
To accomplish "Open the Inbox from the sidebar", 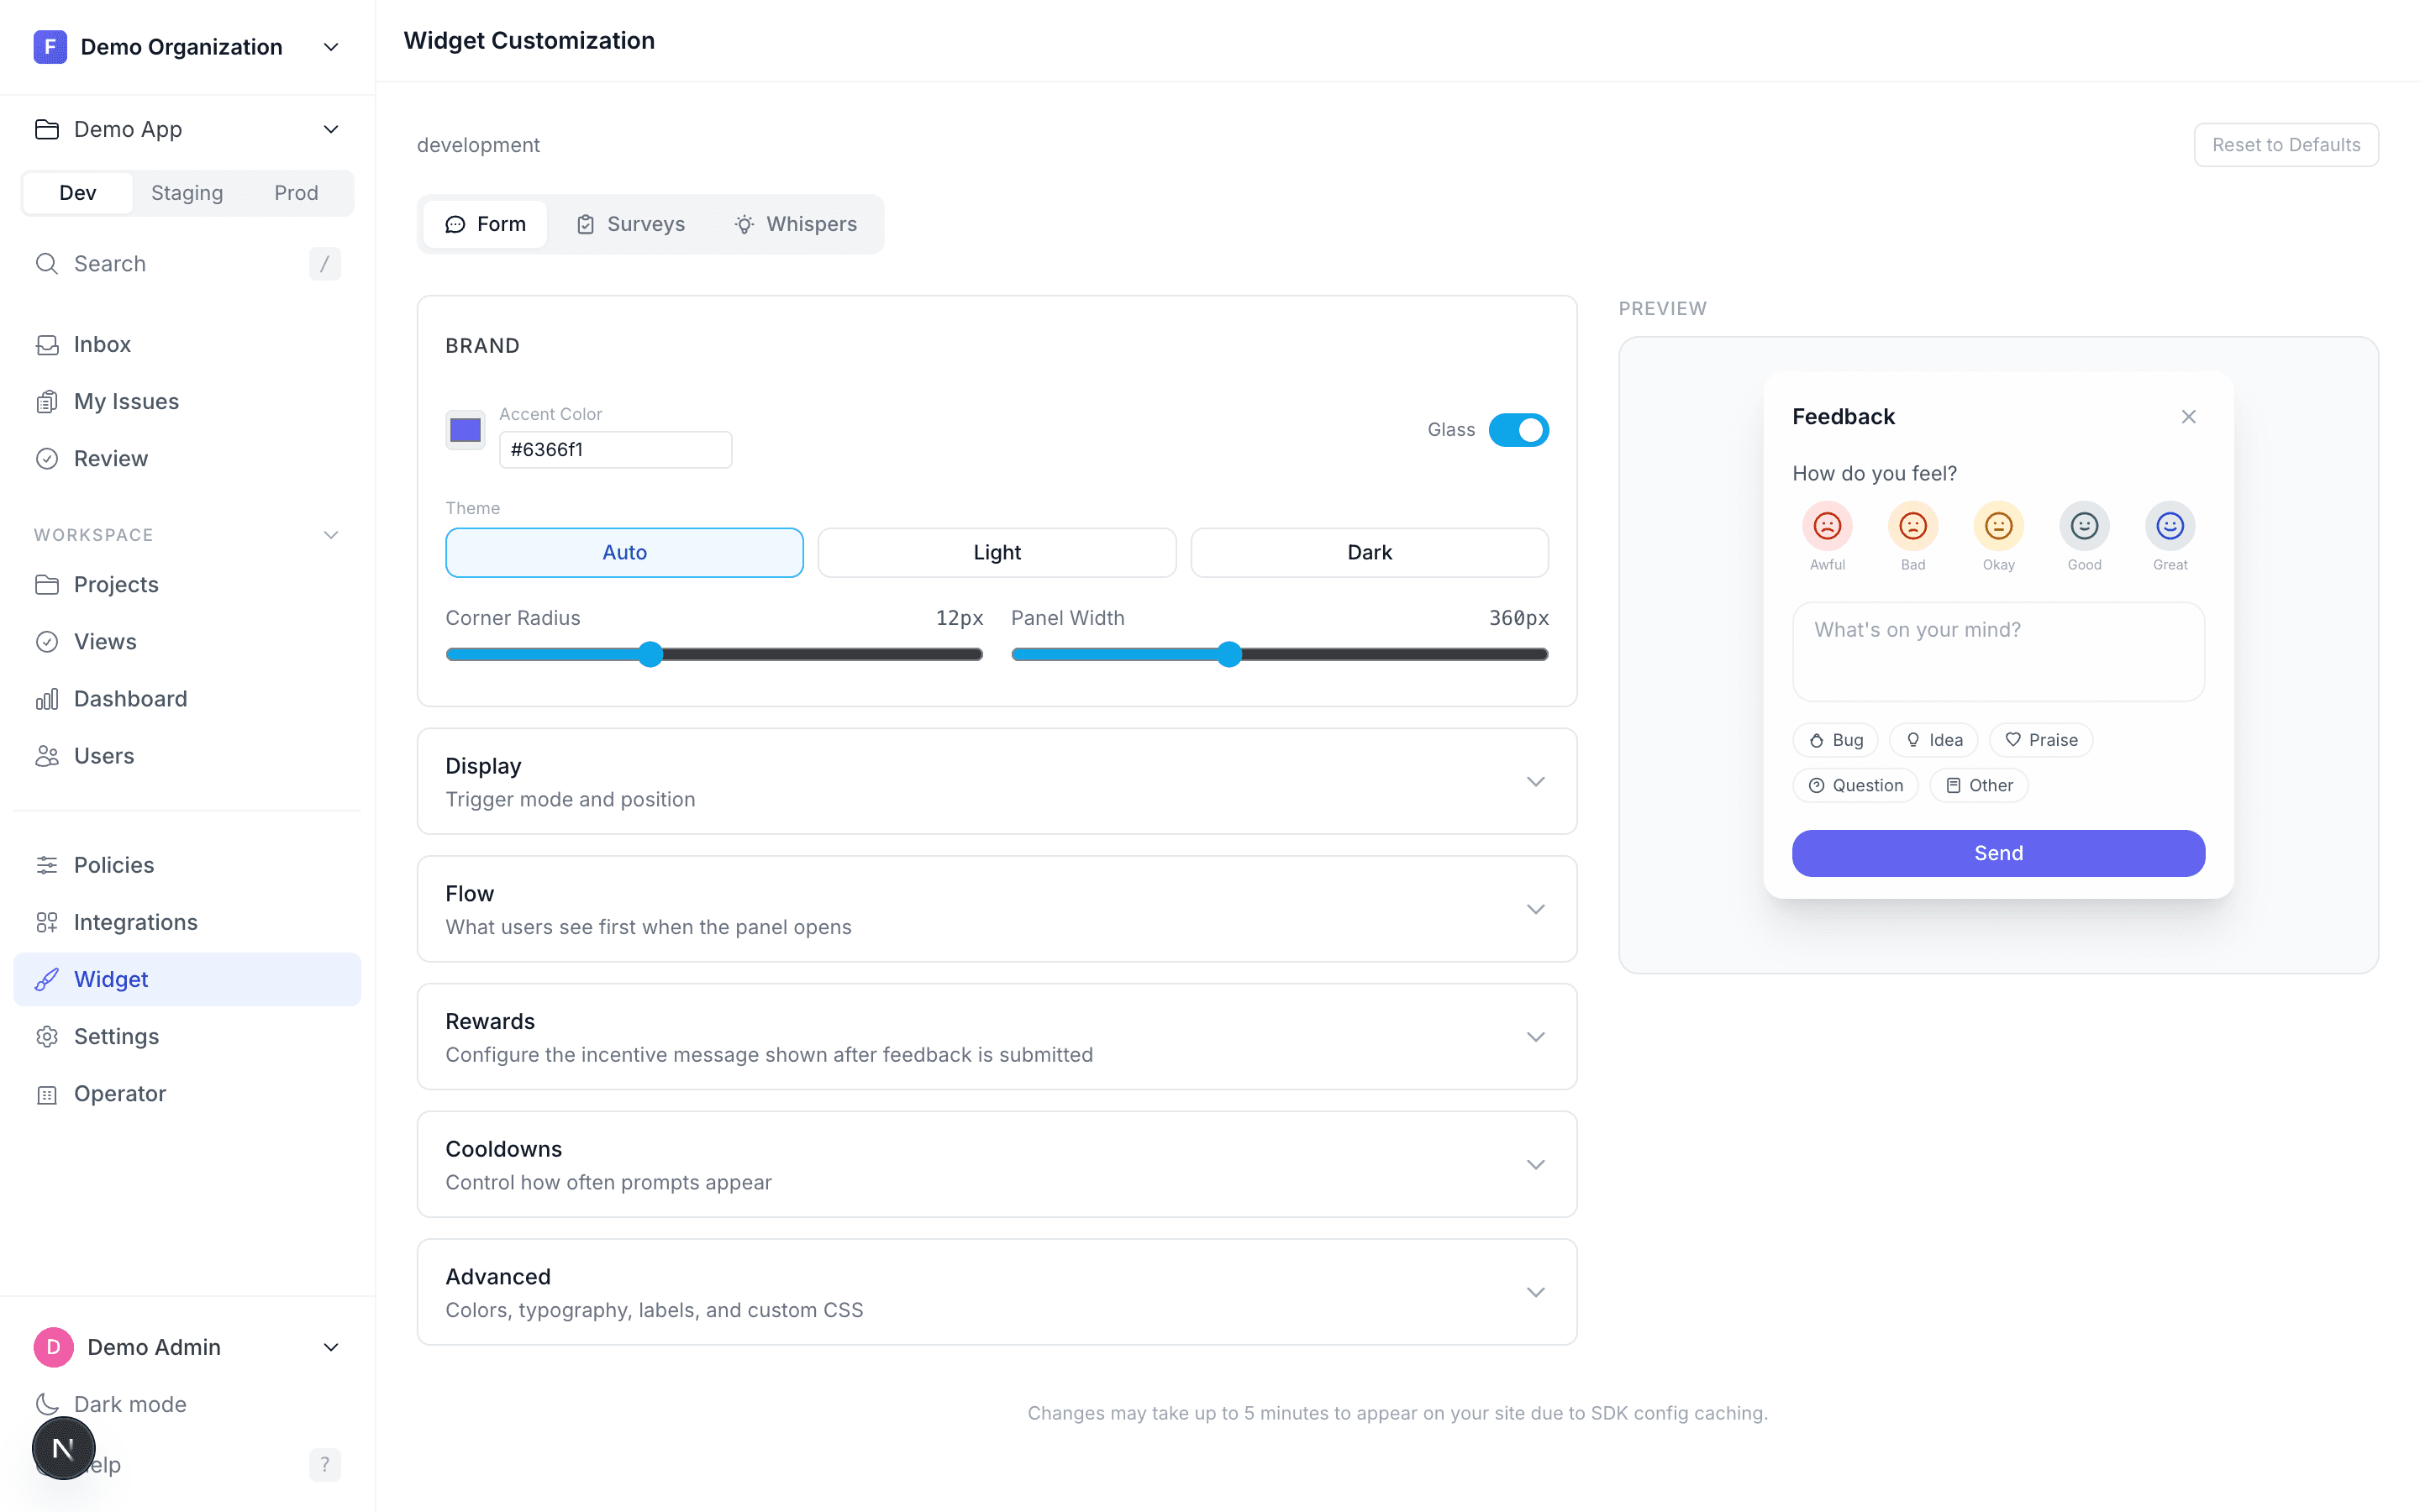I will (x=102, y=343).
